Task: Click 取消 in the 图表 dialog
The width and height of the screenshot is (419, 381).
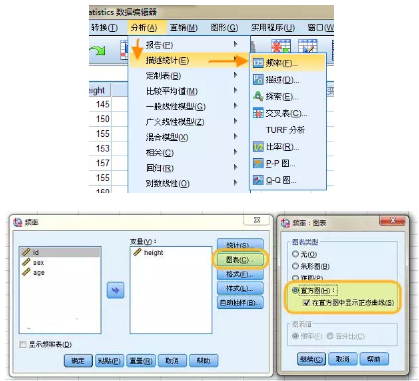Action: 343,359
